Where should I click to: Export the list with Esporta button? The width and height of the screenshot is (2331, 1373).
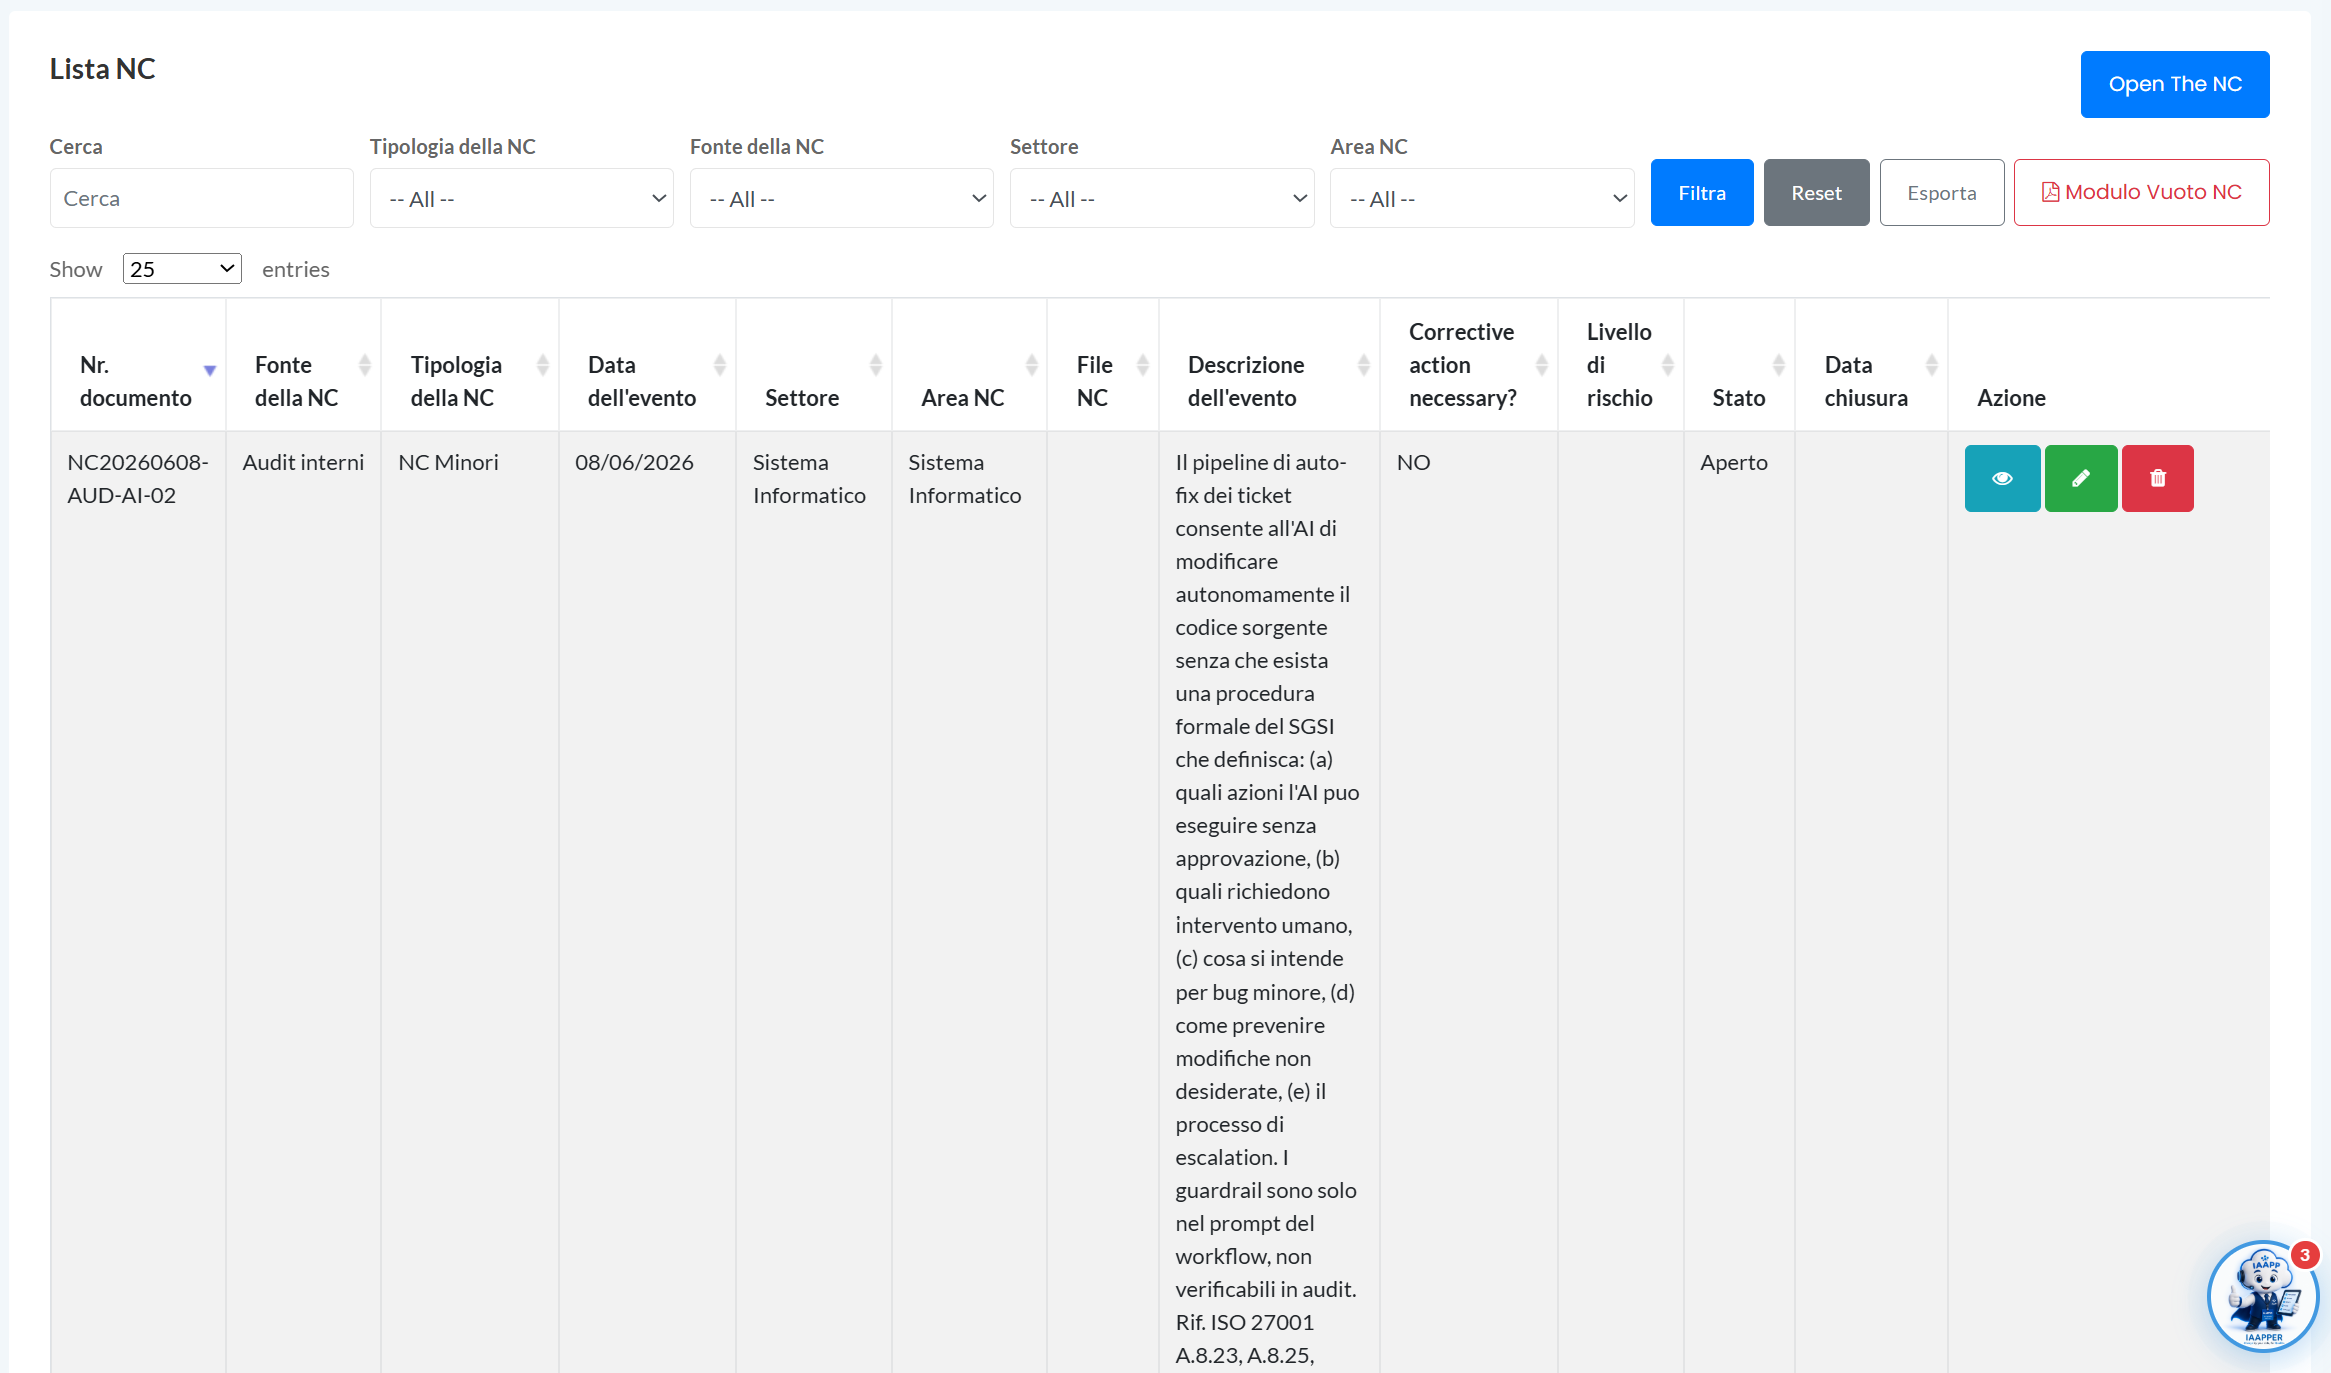click(1942, 192)
